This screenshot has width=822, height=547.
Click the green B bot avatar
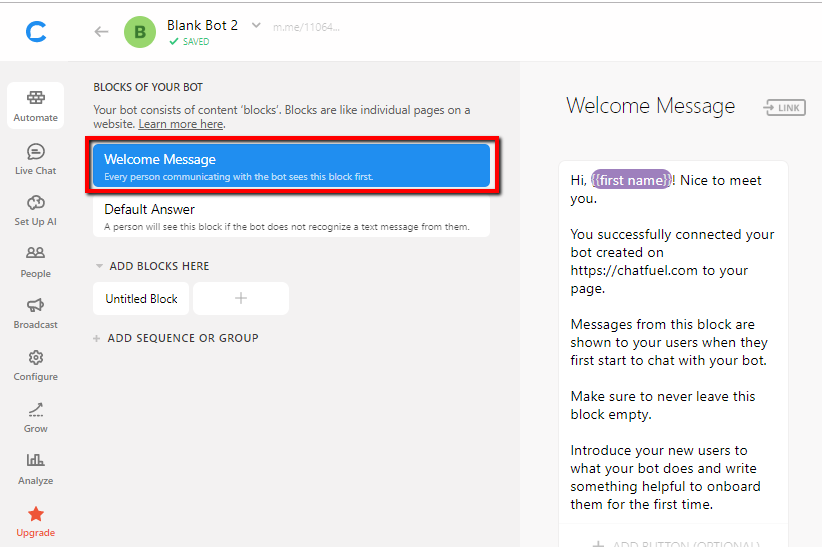(140, 32)
